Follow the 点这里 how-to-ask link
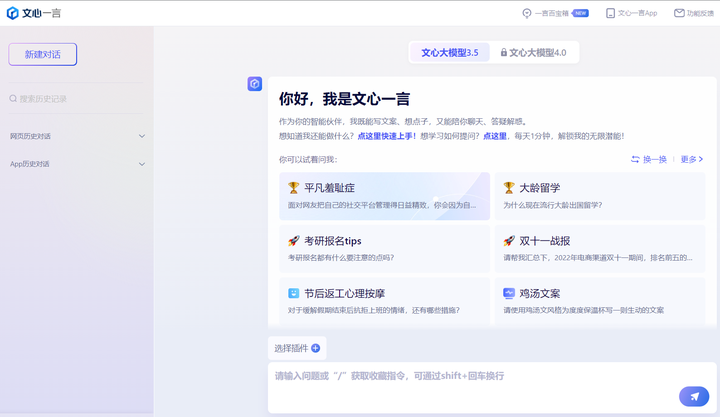Viewport: 720px width, 417px height. (x=495, y=136)
